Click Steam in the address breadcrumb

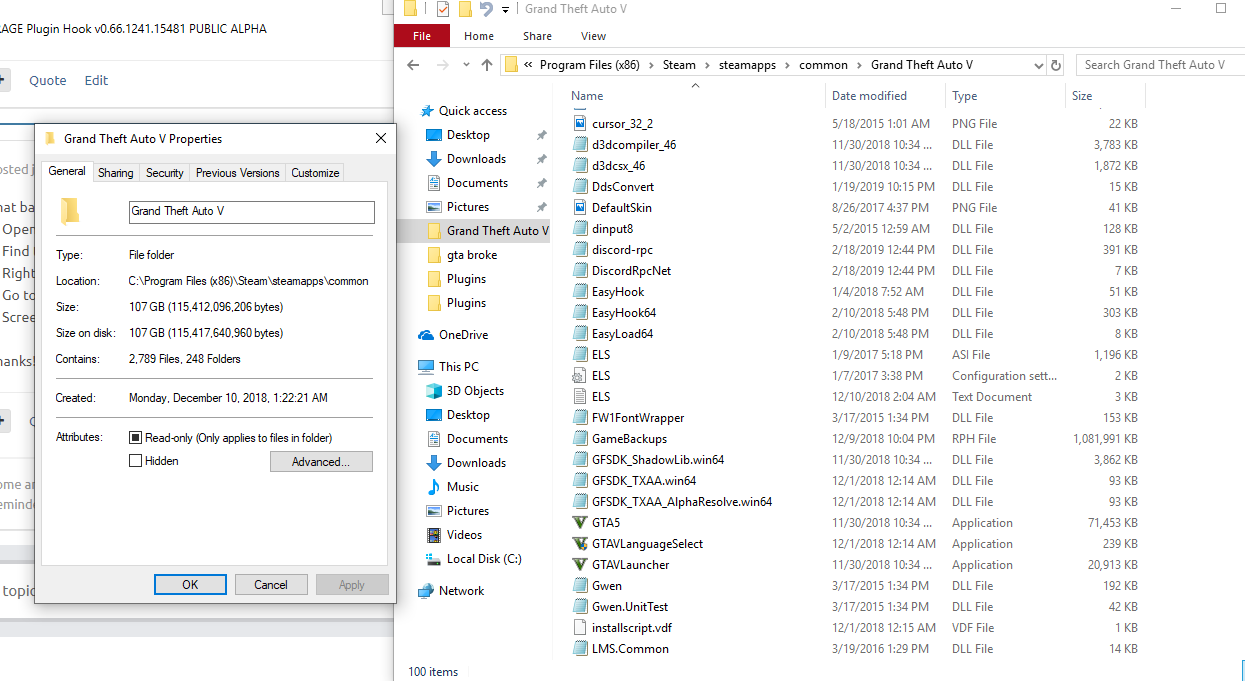tap(679, 65)
